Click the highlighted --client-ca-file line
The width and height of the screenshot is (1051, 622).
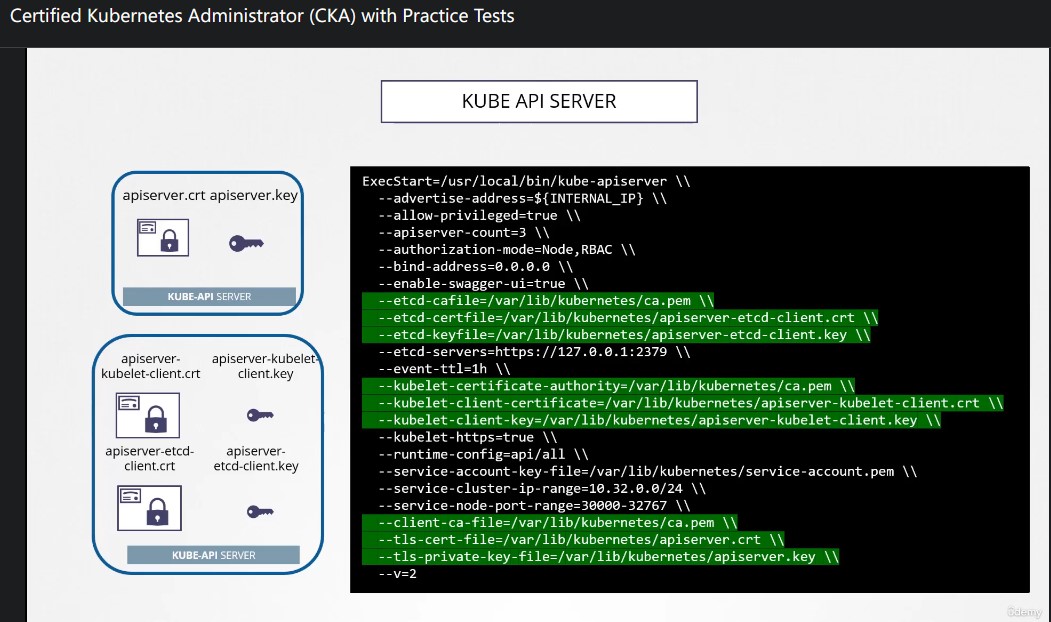(x=550, y=523)
